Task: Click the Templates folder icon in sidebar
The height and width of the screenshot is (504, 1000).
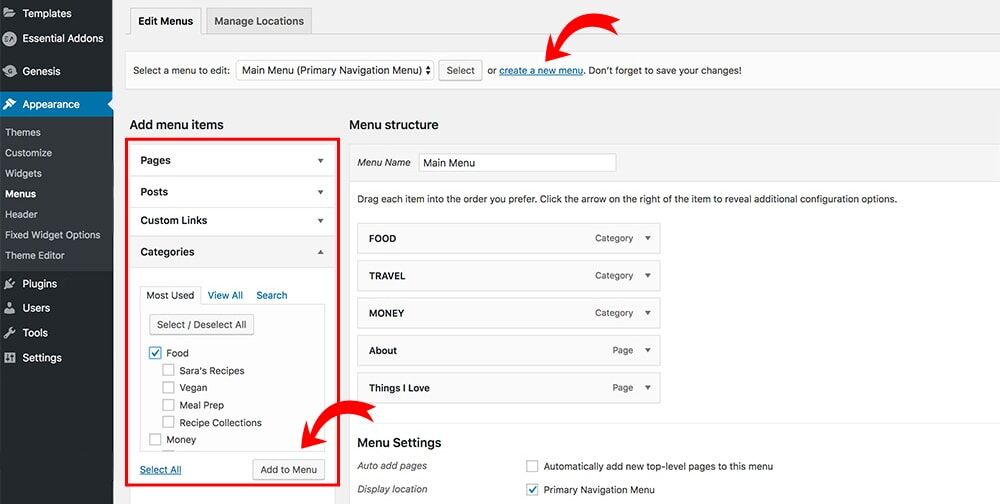Action: (10, 13)
